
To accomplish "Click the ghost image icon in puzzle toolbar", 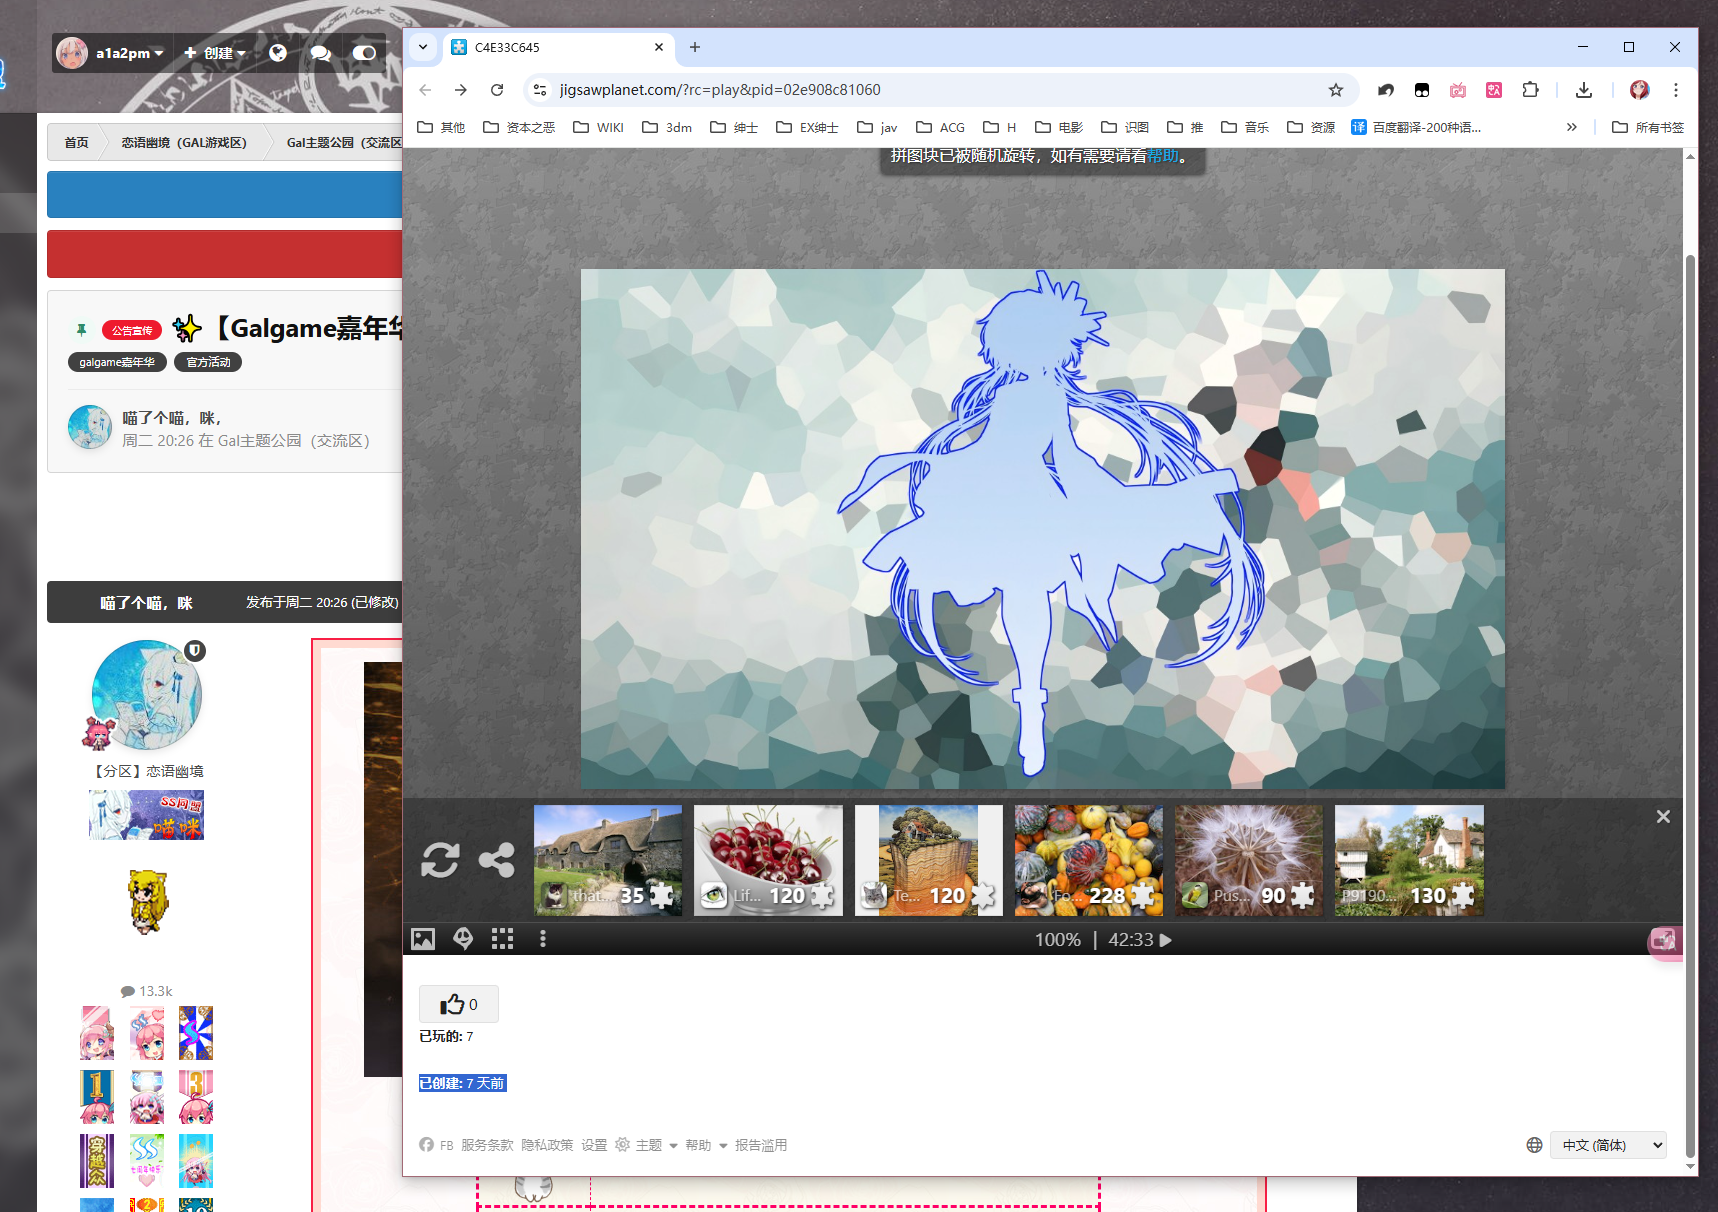I will (463, 939).
